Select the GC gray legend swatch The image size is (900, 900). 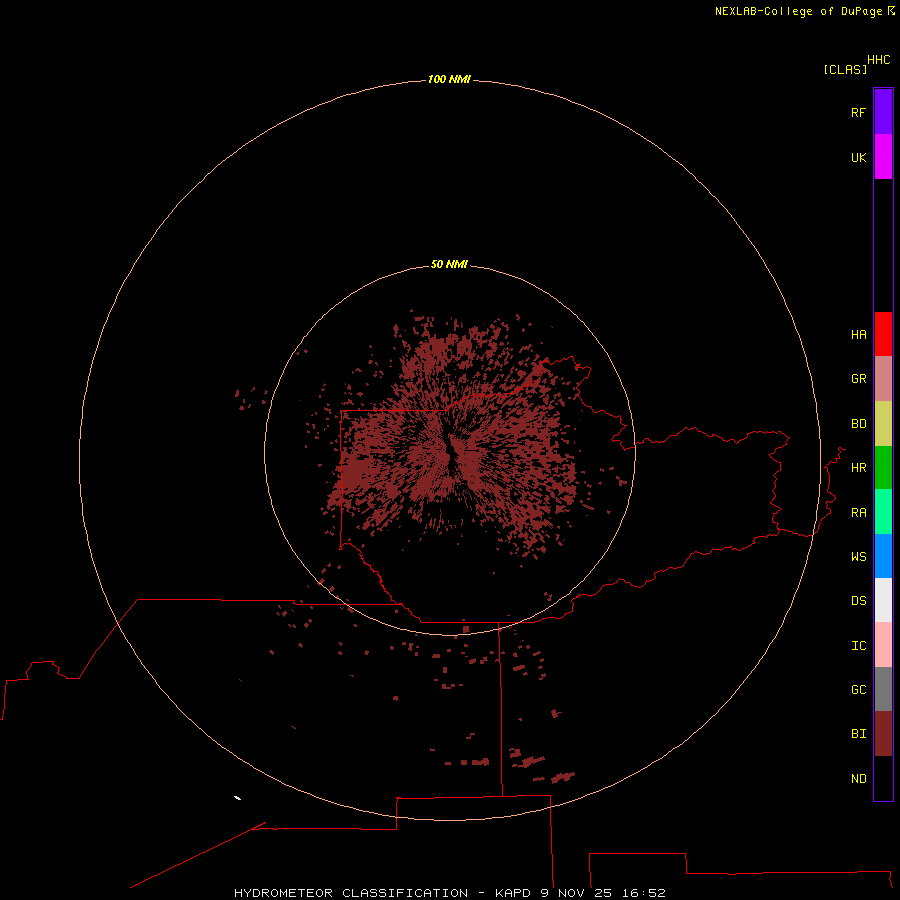(x=883, y=689)
